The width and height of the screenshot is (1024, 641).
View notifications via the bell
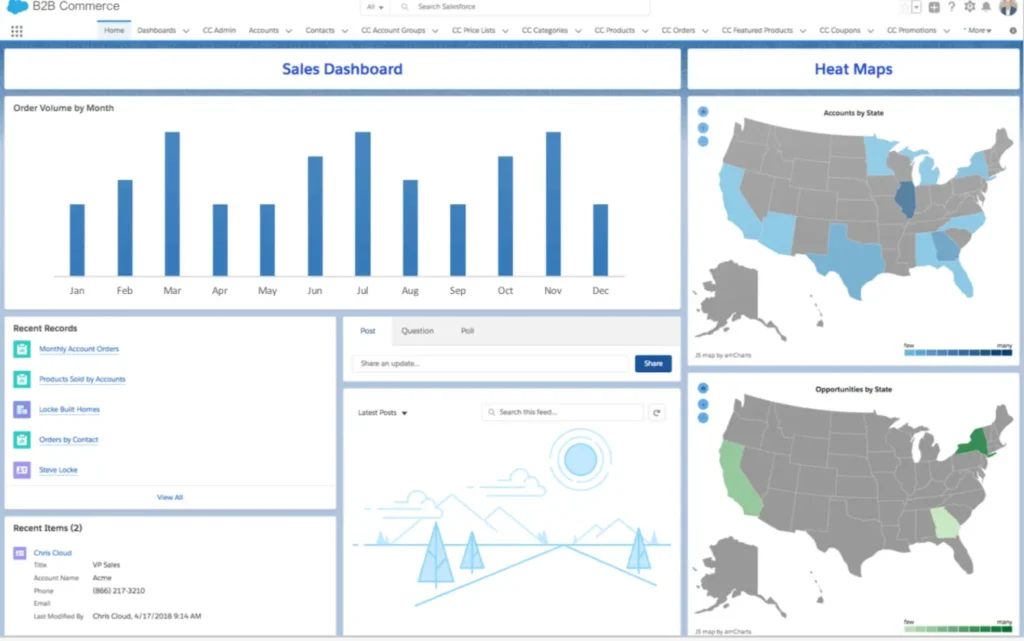click(x=986, y=7)
